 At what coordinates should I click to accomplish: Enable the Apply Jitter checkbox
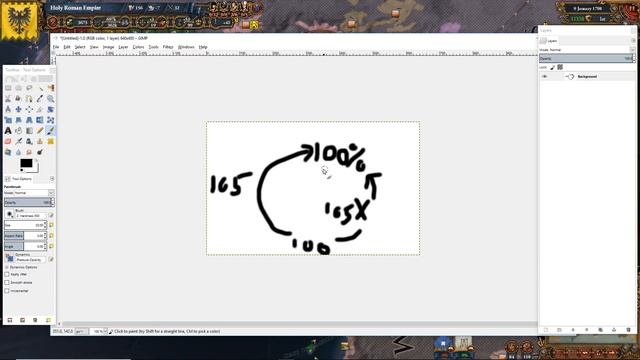click(7, 274)
